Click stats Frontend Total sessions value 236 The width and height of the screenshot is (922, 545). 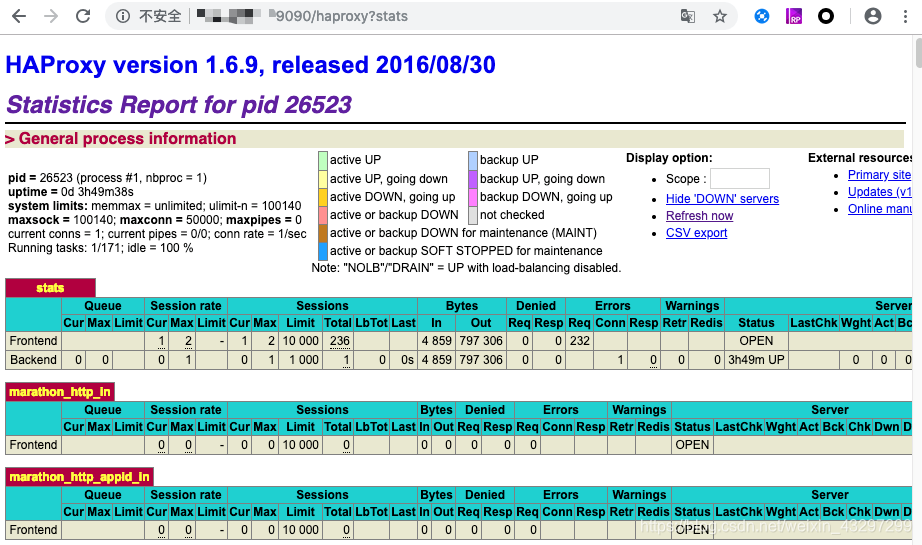tap(339, 341)
